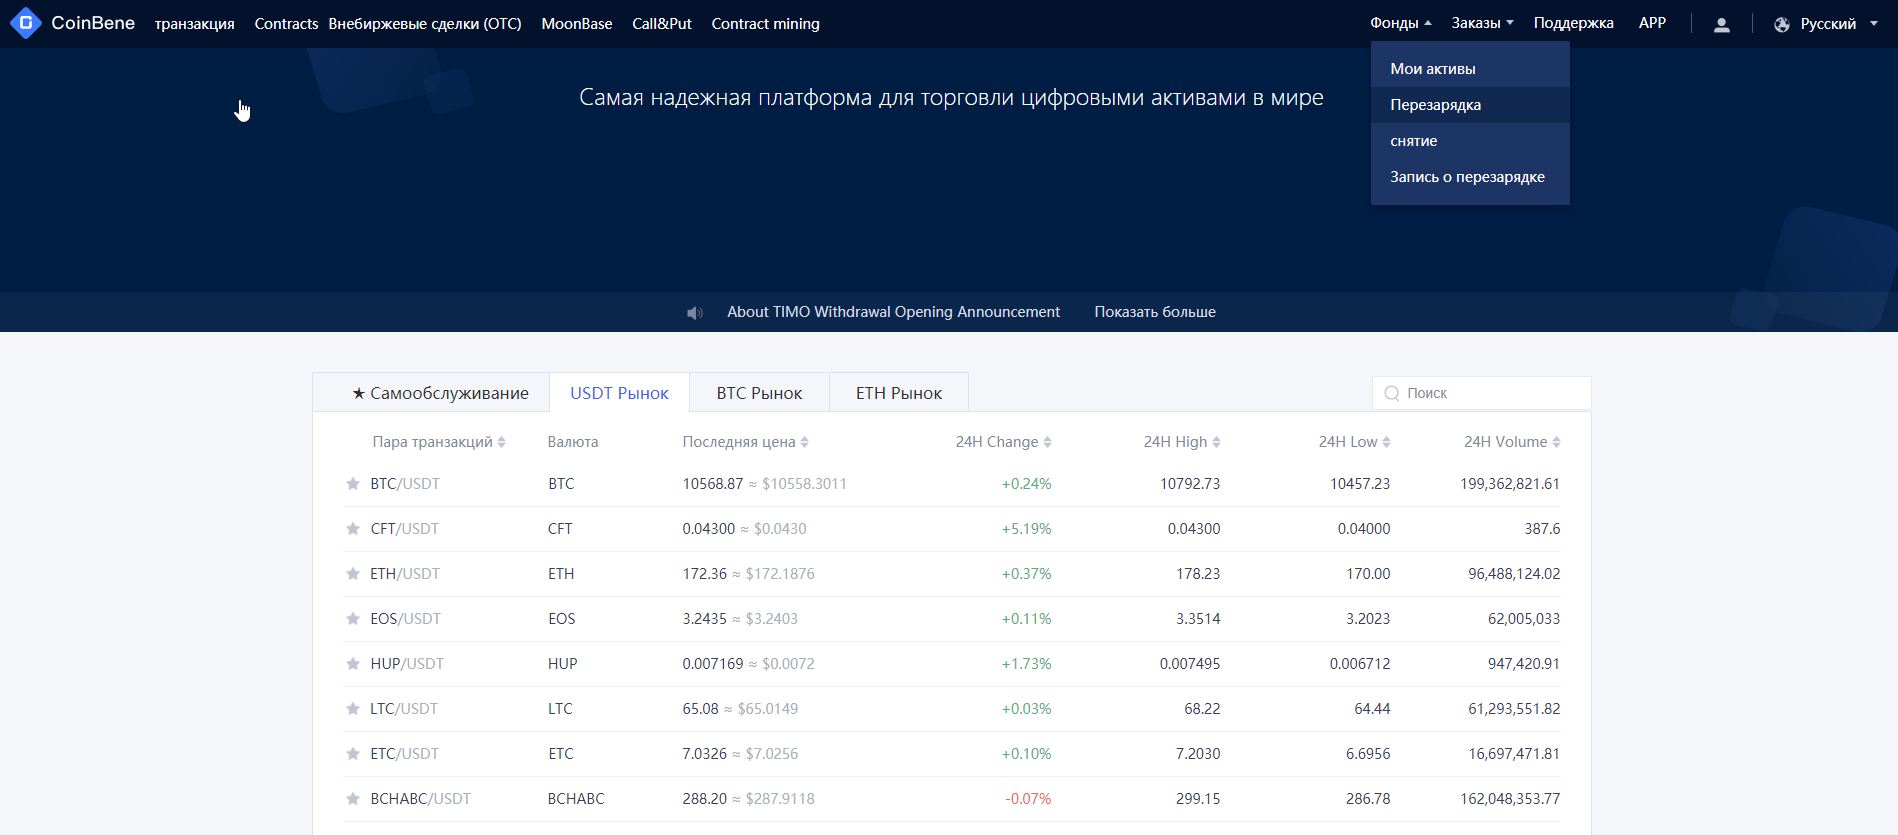Switch to ETH Рынок tab
This screenshot has height=835, width=1898.
(x=899, y=392)
